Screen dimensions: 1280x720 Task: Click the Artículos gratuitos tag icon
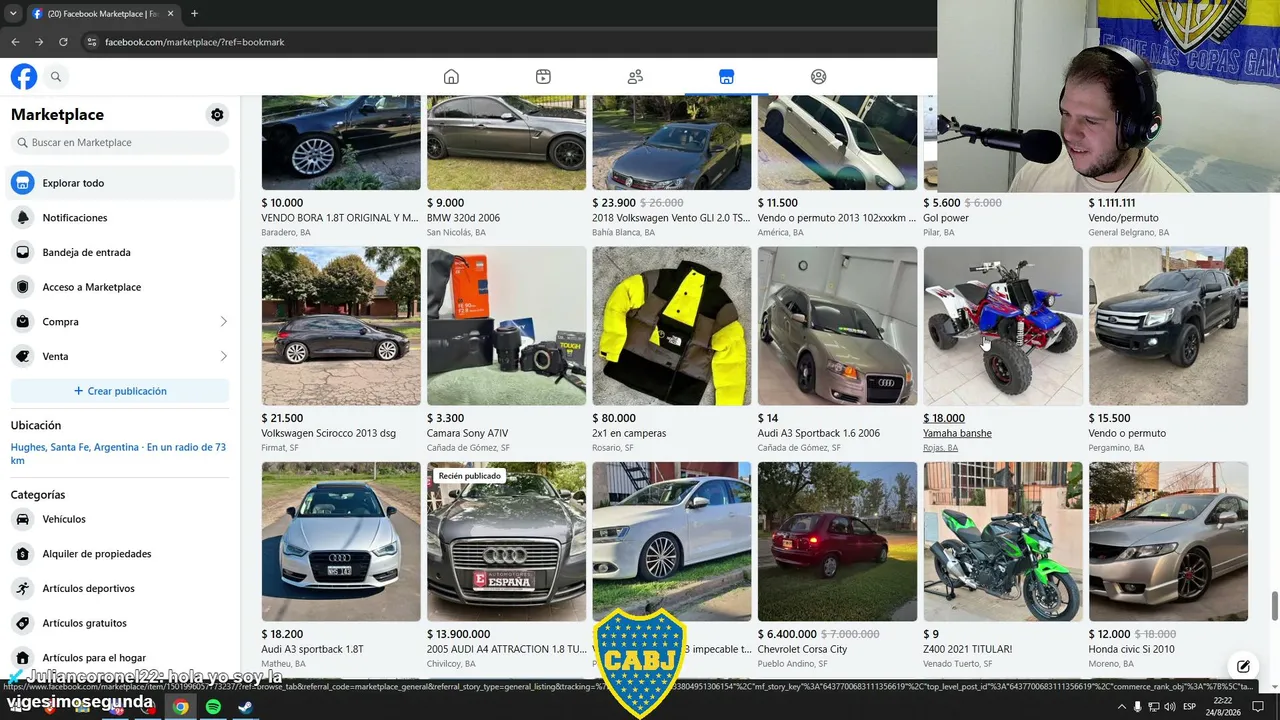tap(23, 624)
